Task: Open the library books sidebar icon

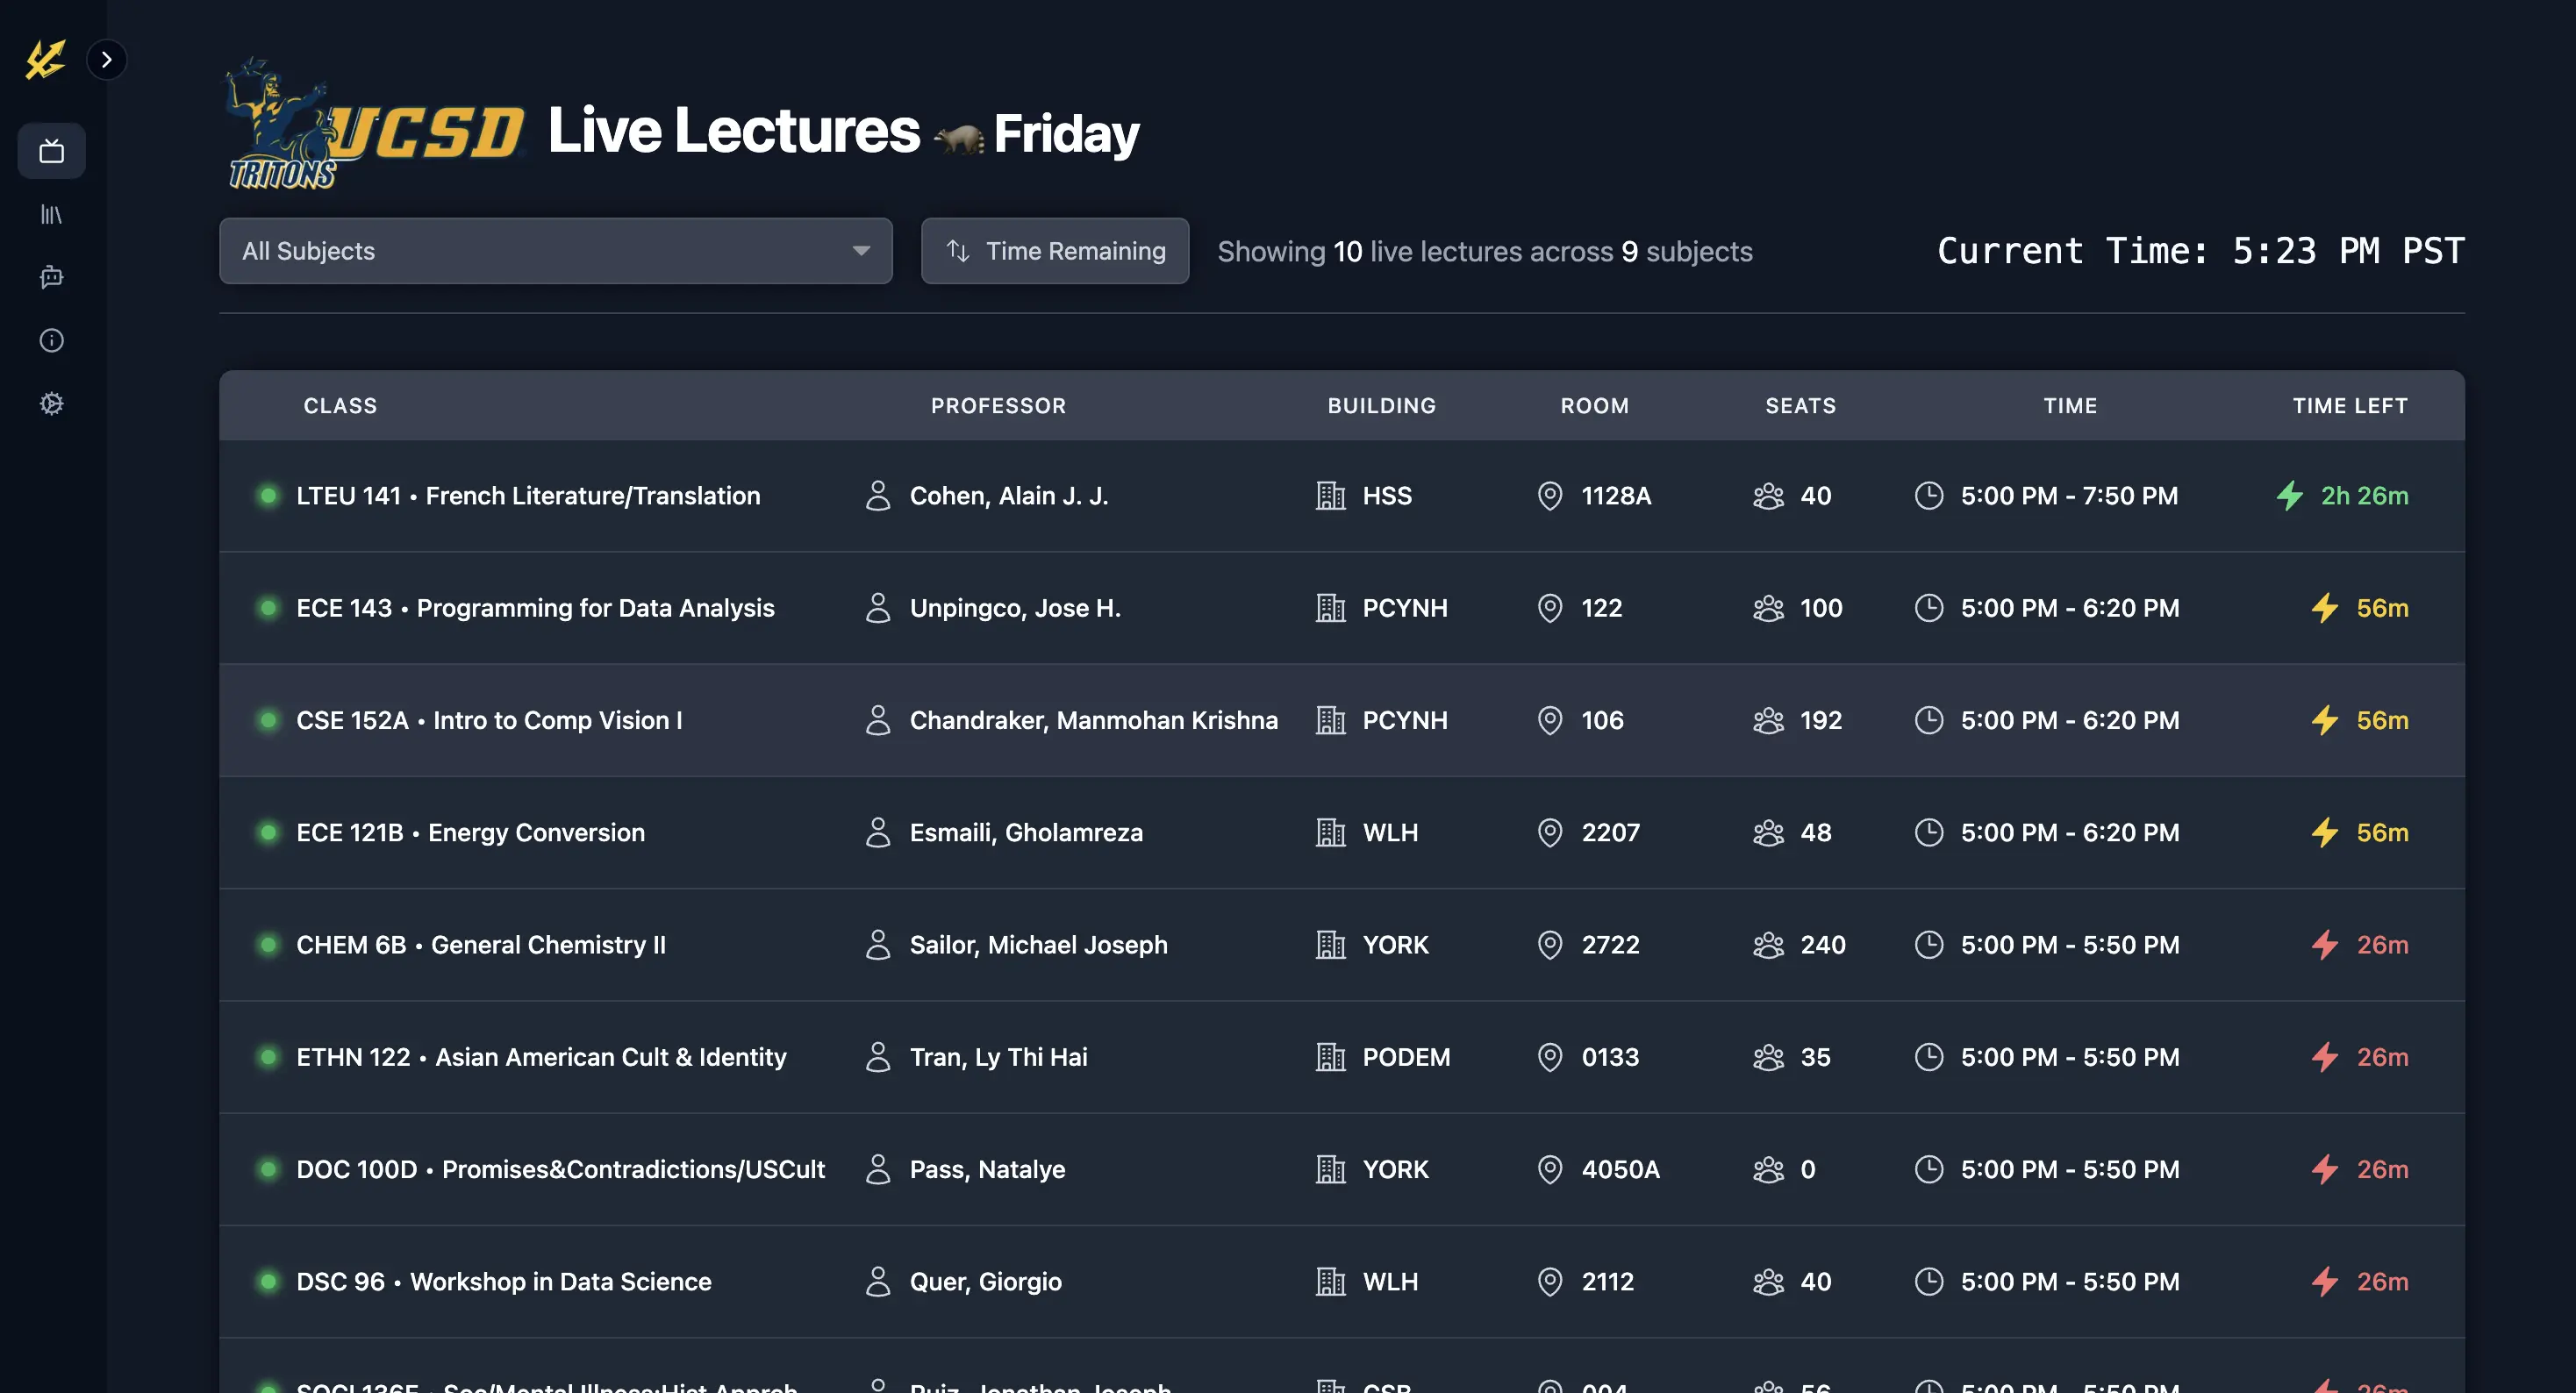Action: [x=52, y=215]
